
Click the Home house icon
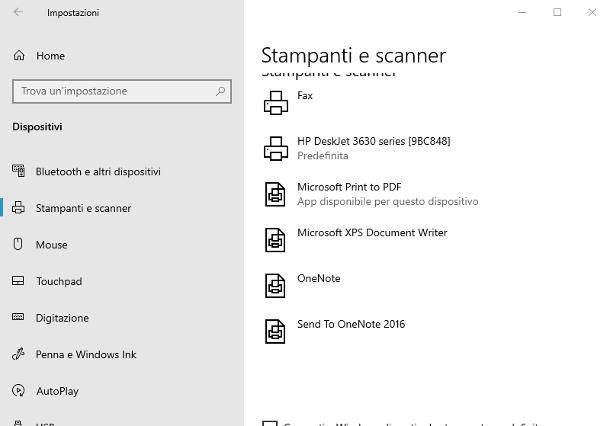tap(19, 56)
